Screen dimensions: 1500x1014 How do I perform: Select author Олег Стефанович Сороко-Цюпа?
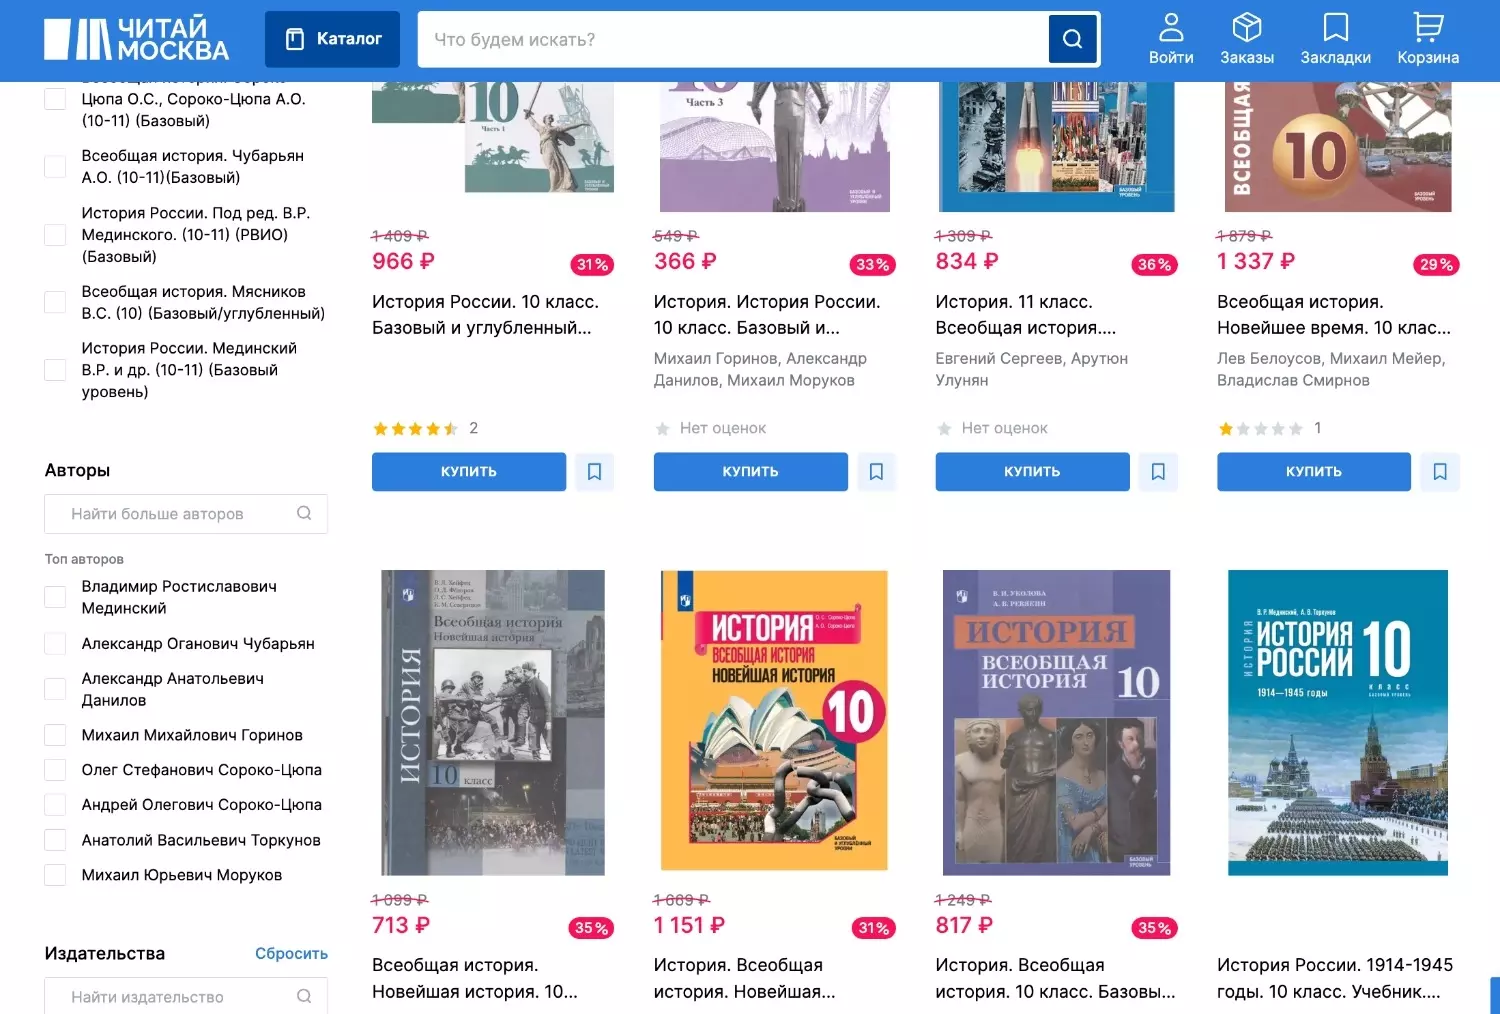(x=55, y=770)
